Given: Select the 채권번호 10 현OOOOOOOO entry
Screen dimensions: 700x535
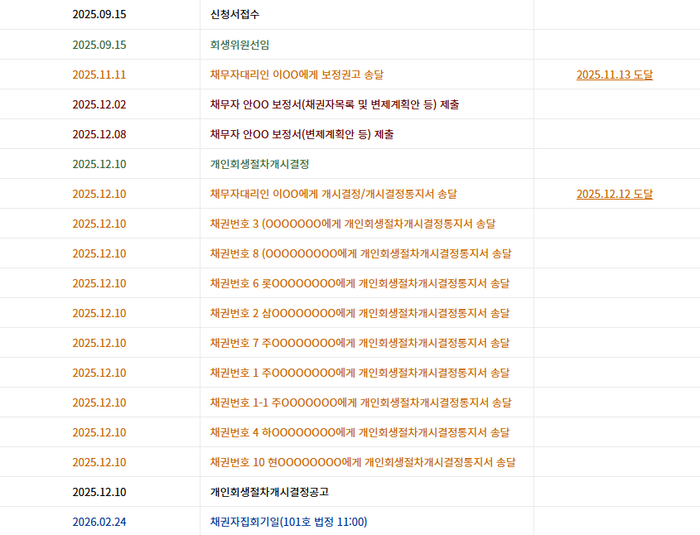Looking at the screenshot, I should 362,462.
